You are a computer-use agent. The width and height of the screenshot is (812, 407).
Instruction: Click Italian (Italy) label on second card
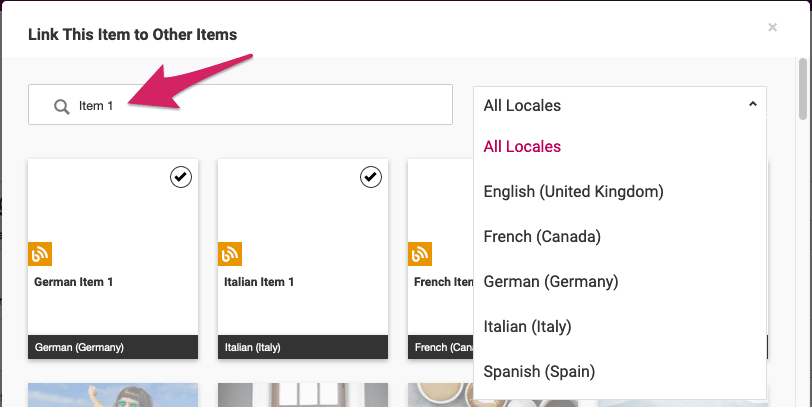click(x=253, y=347)
